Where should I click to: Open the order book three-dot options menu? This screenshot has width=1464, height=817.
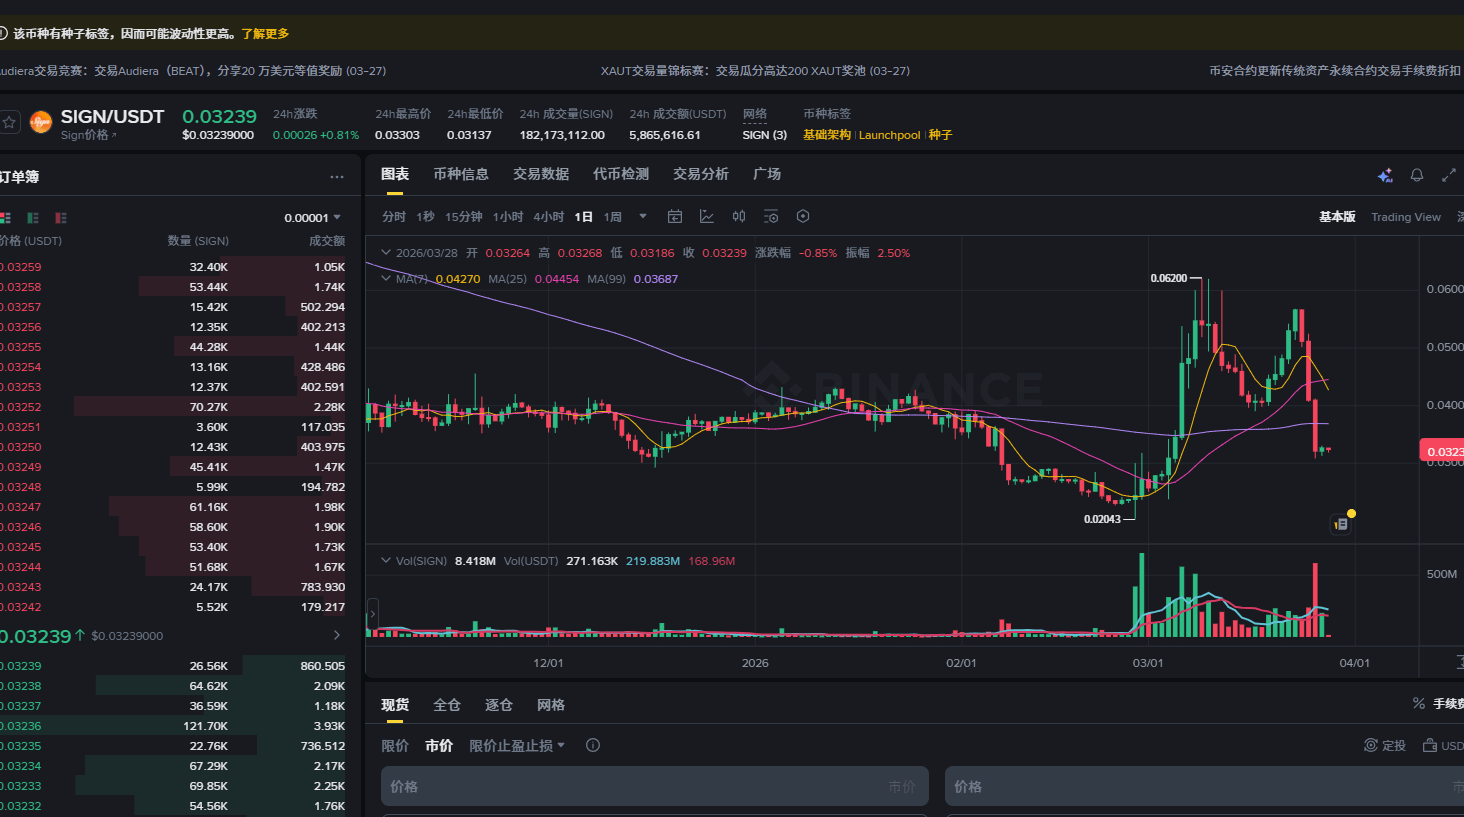click(x=337, y=177)
